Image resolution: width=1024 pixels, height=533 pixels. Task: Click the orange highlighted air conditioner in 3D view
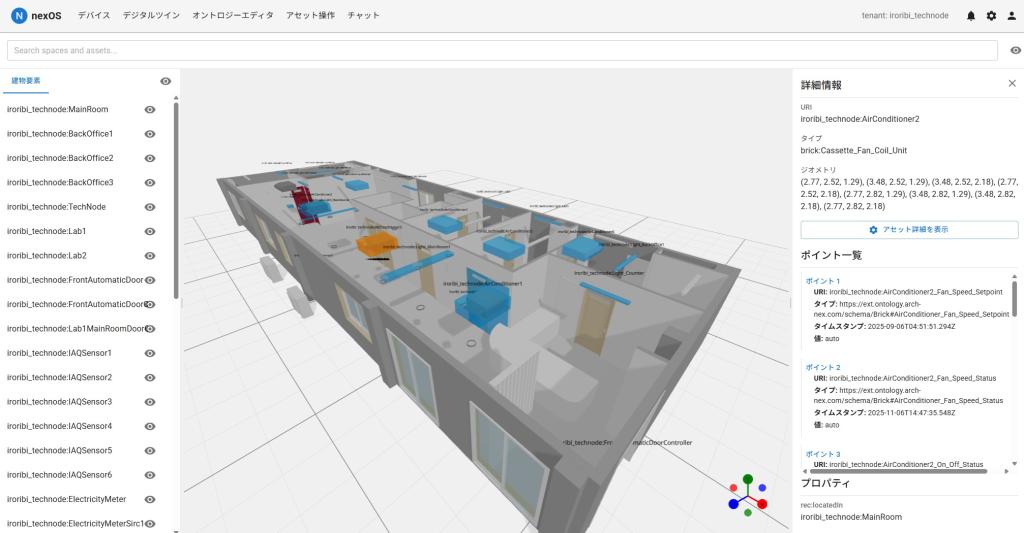[x=377, y=244]
